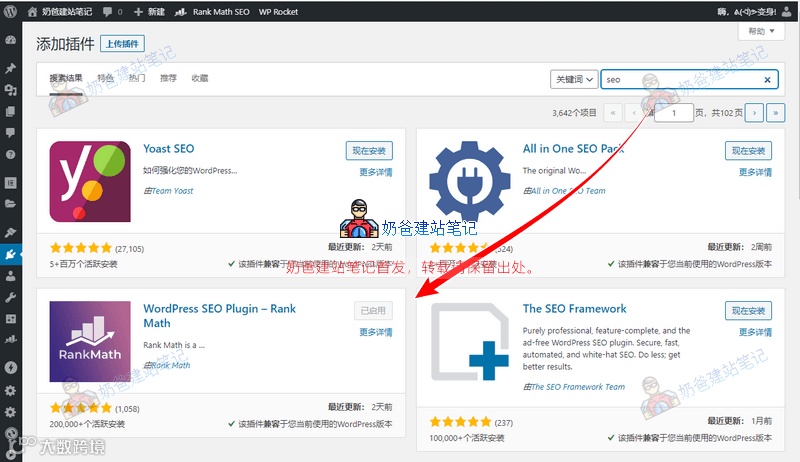
Task: Open 更多详情 for Yoast SEO
Action: [x=376, y=172]
